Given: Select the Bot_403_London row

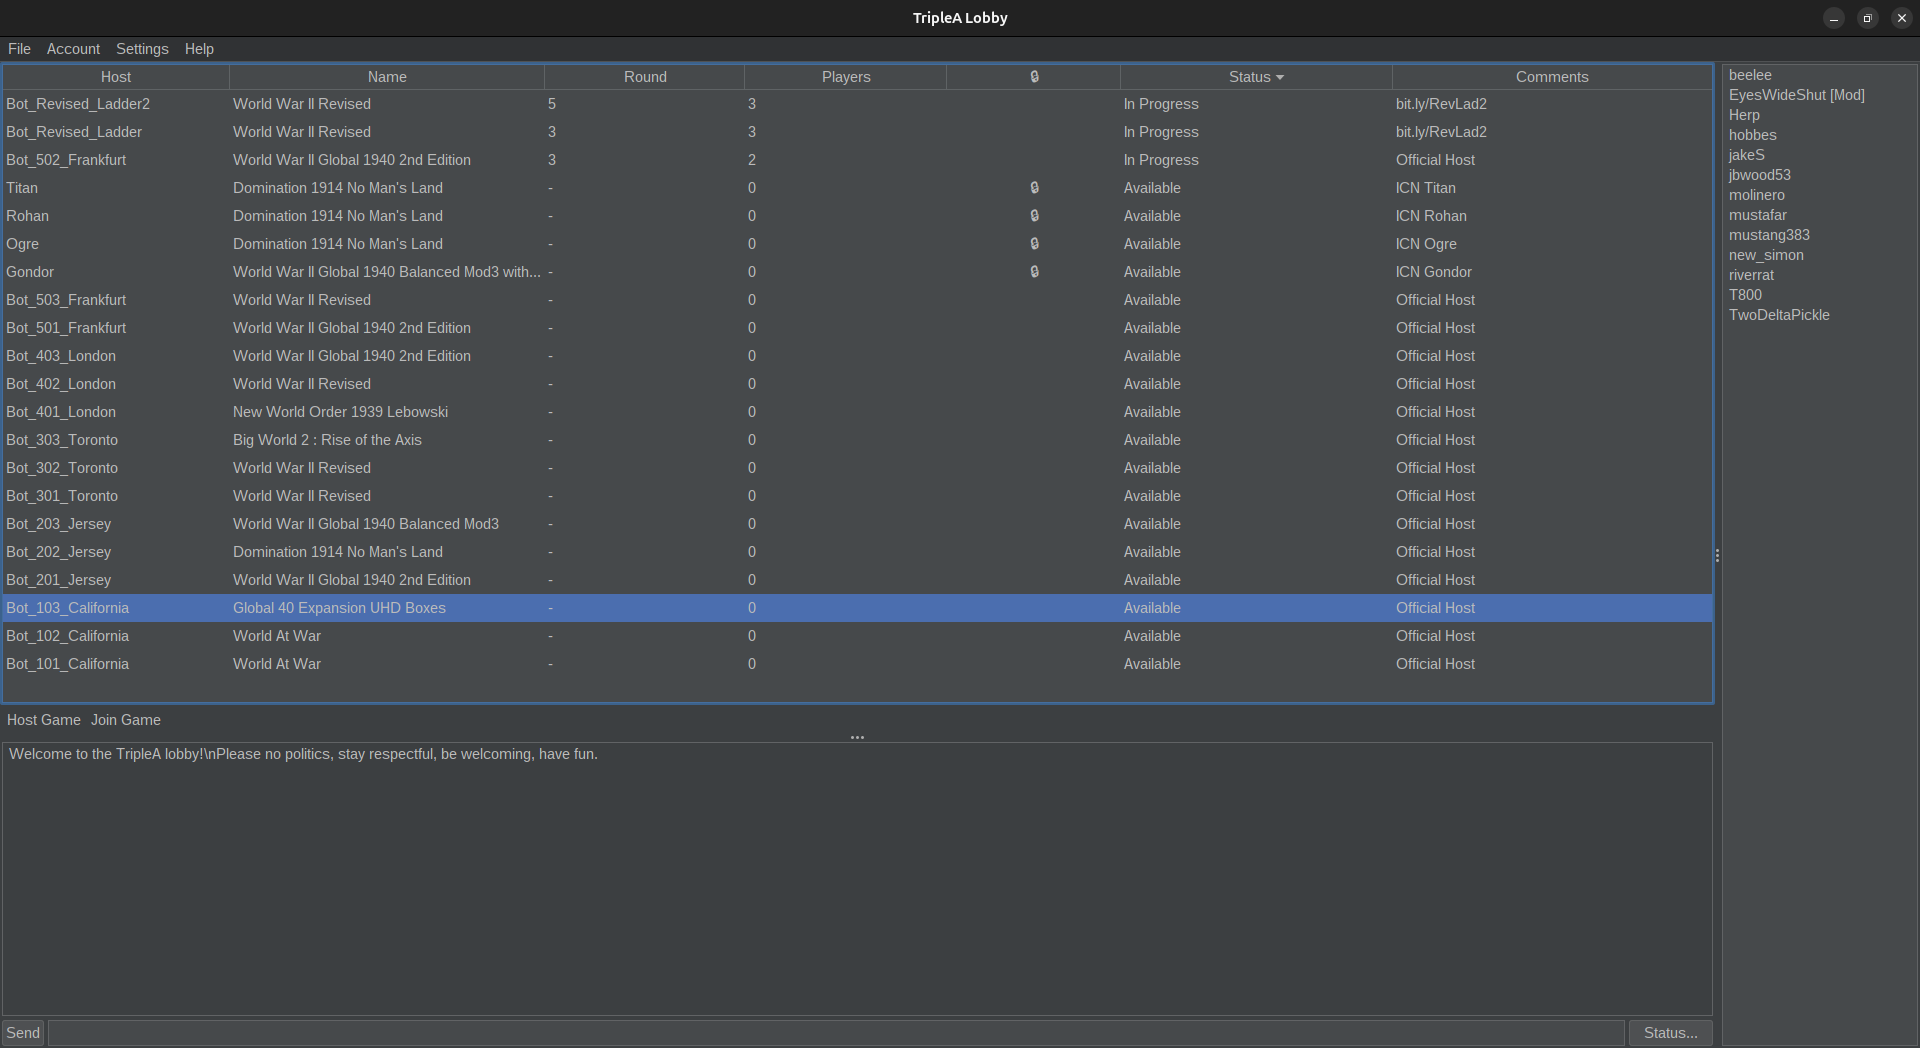Looking at the screenshot, I should coord(857,356).
